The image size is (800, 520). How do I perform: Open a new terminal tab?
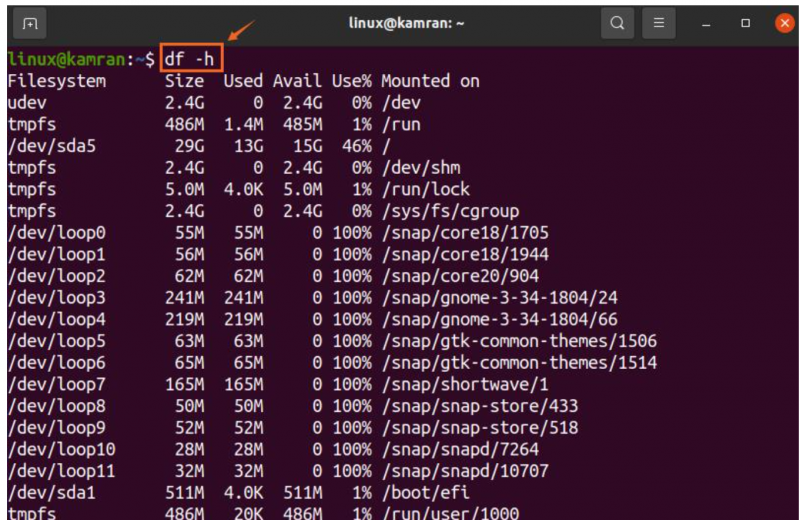click(30, 23)
